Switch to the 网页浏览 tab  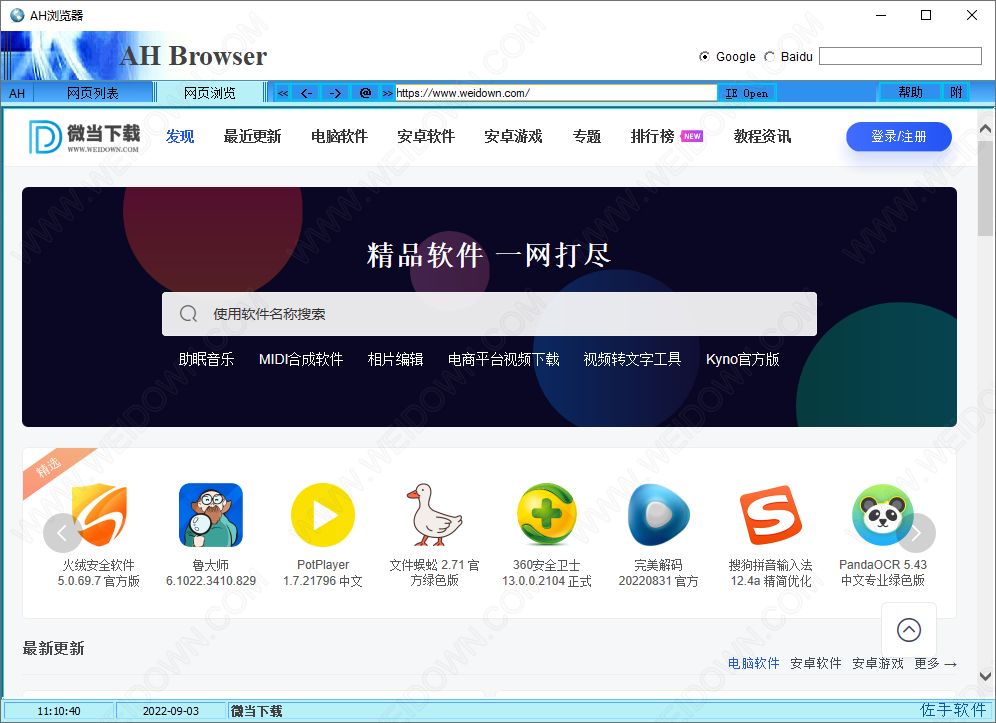pyautogui.click(x=210, y=93)
